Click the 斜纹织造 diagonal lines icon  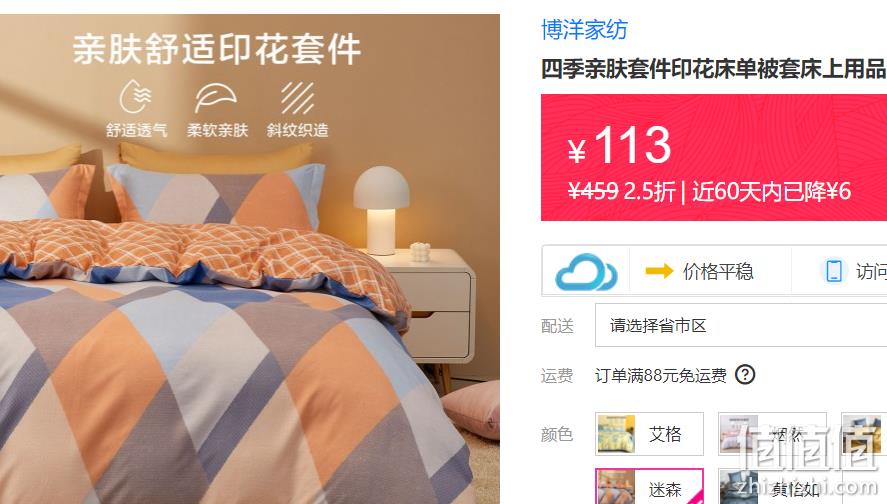[x=297, y=98]
